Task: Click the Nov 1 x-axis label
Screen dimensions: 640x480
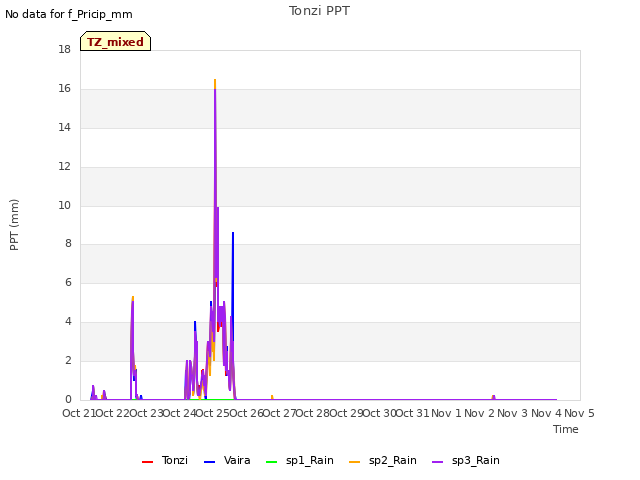Action: [x=446, y=413]
